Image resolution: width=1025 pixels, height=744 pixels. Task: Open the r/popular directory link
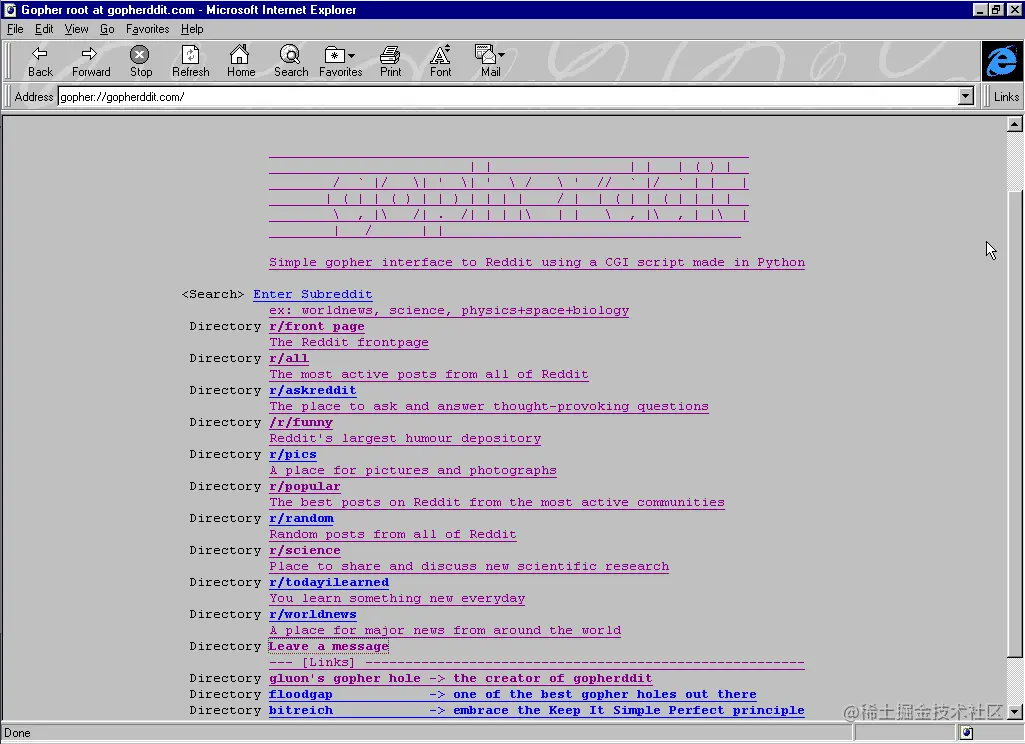(x=305, y=486)
